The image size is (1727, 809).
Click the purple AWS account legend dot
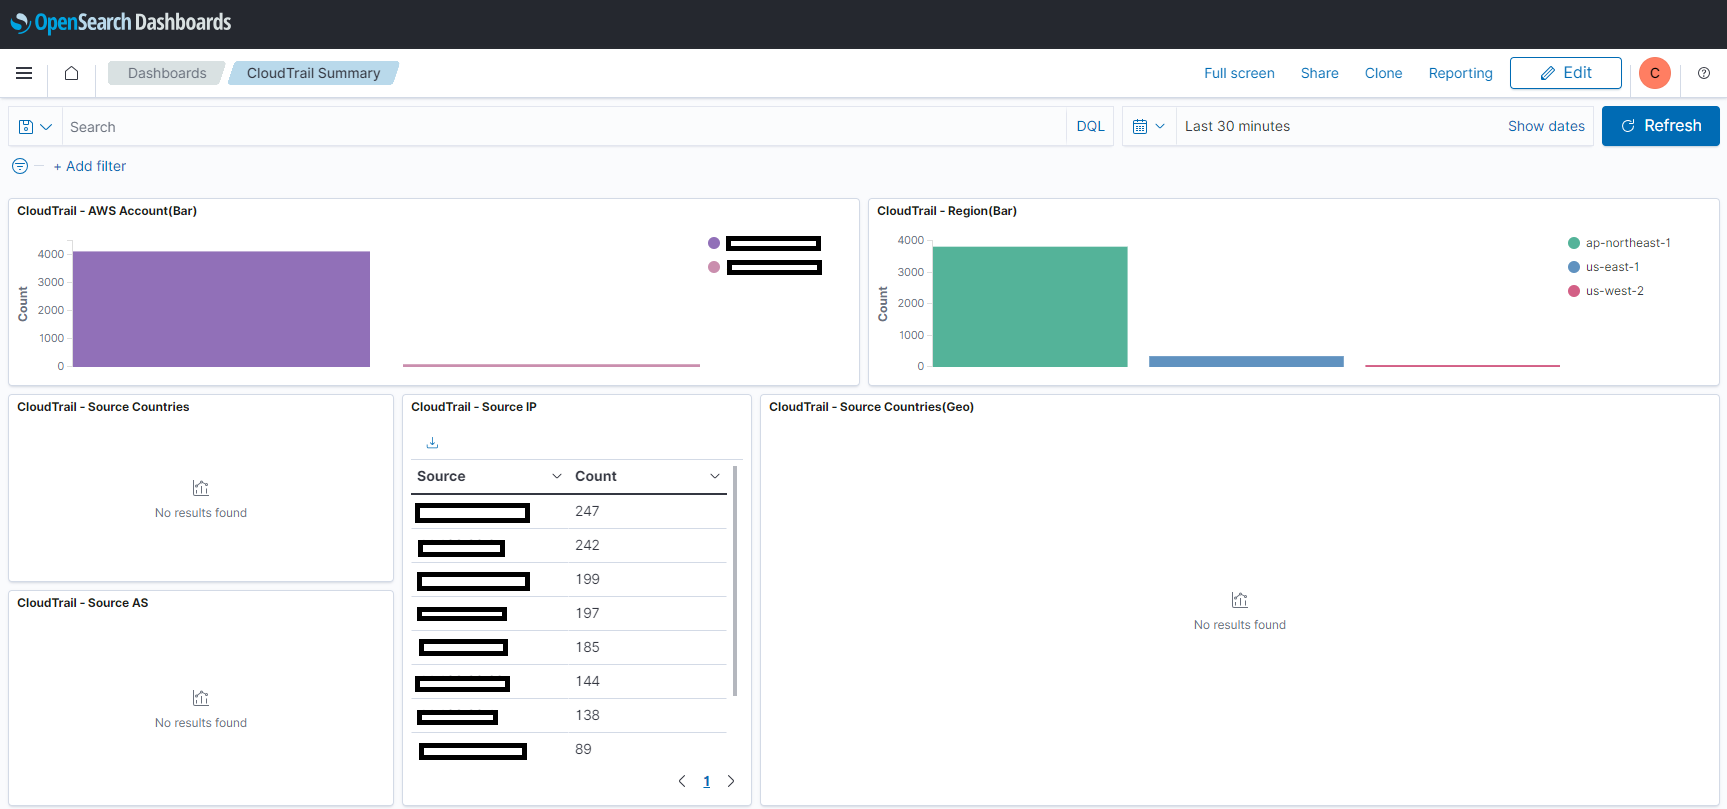tap(714, 243)
